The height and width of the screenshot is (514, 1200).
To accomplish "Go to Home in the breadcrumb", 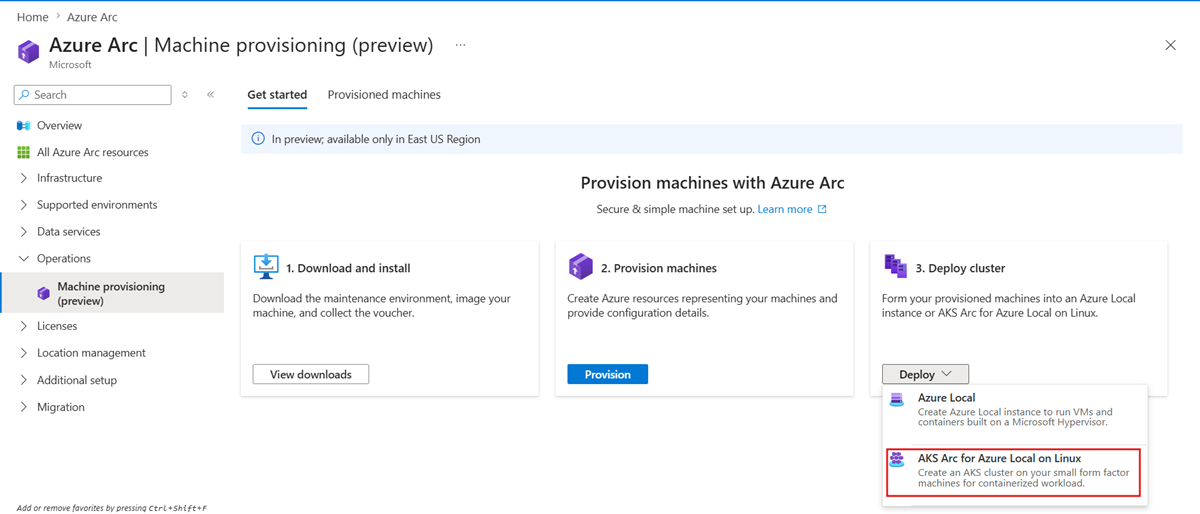I will (x=33, y=17).
